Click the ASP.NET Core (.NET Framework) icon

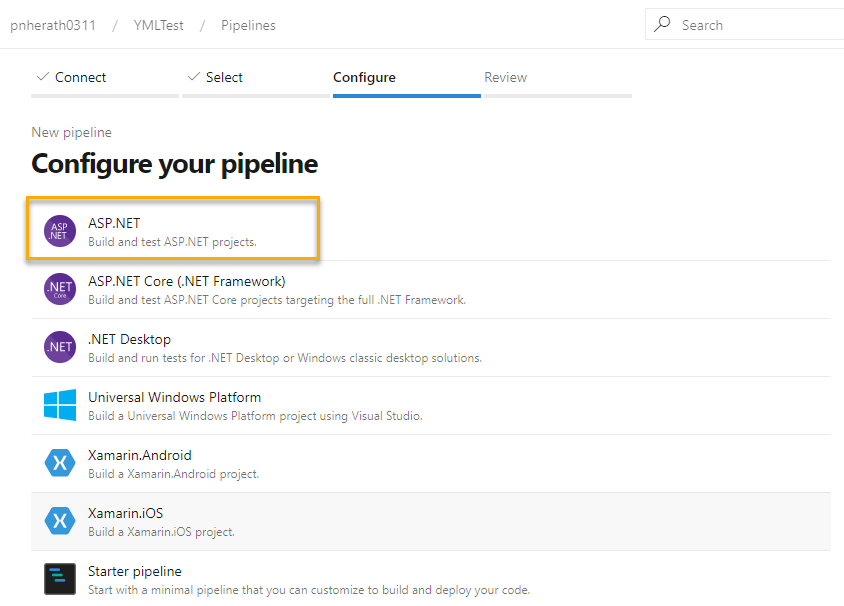pyautogui.click(x=59, y=289)
